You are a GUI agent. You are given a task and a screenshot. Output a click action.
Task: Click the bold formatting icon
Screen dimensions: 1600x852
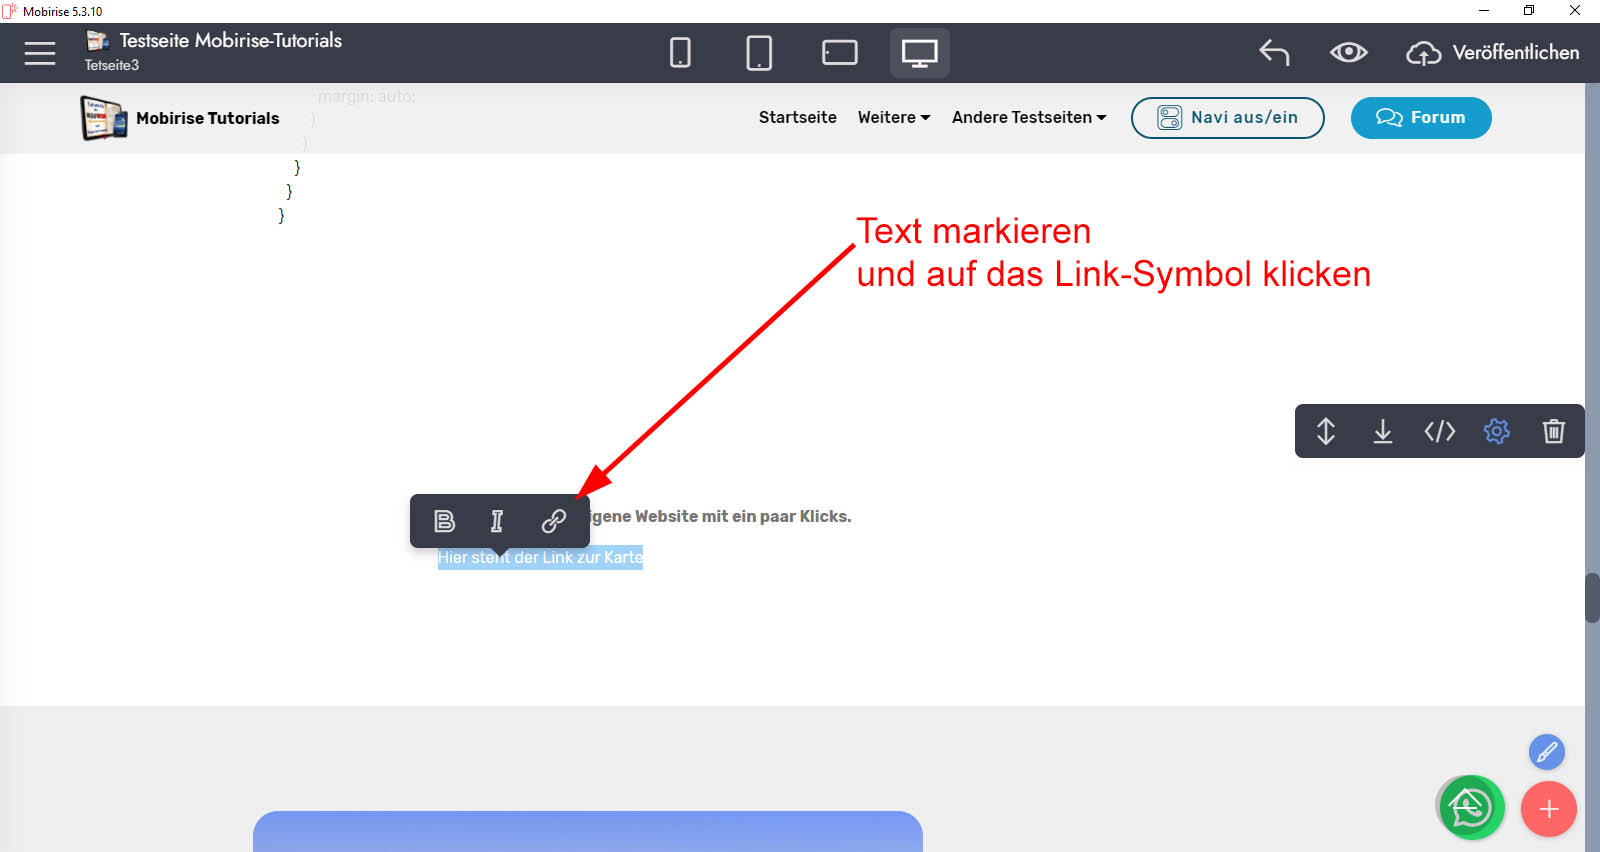pos(445,521)
